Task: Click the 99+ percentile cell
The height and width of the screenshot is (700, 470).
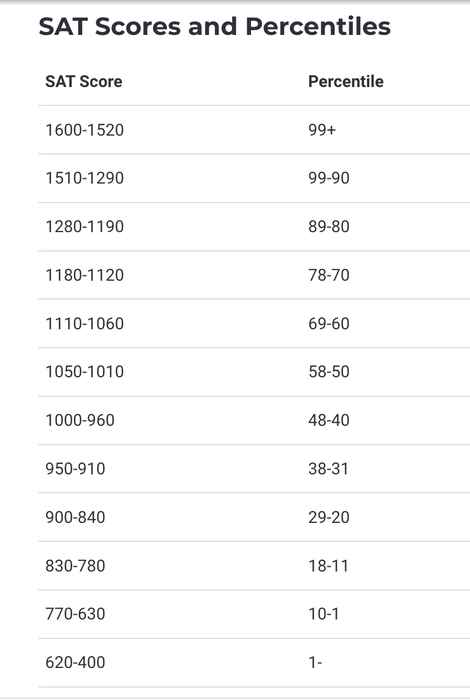Action: 322,130
